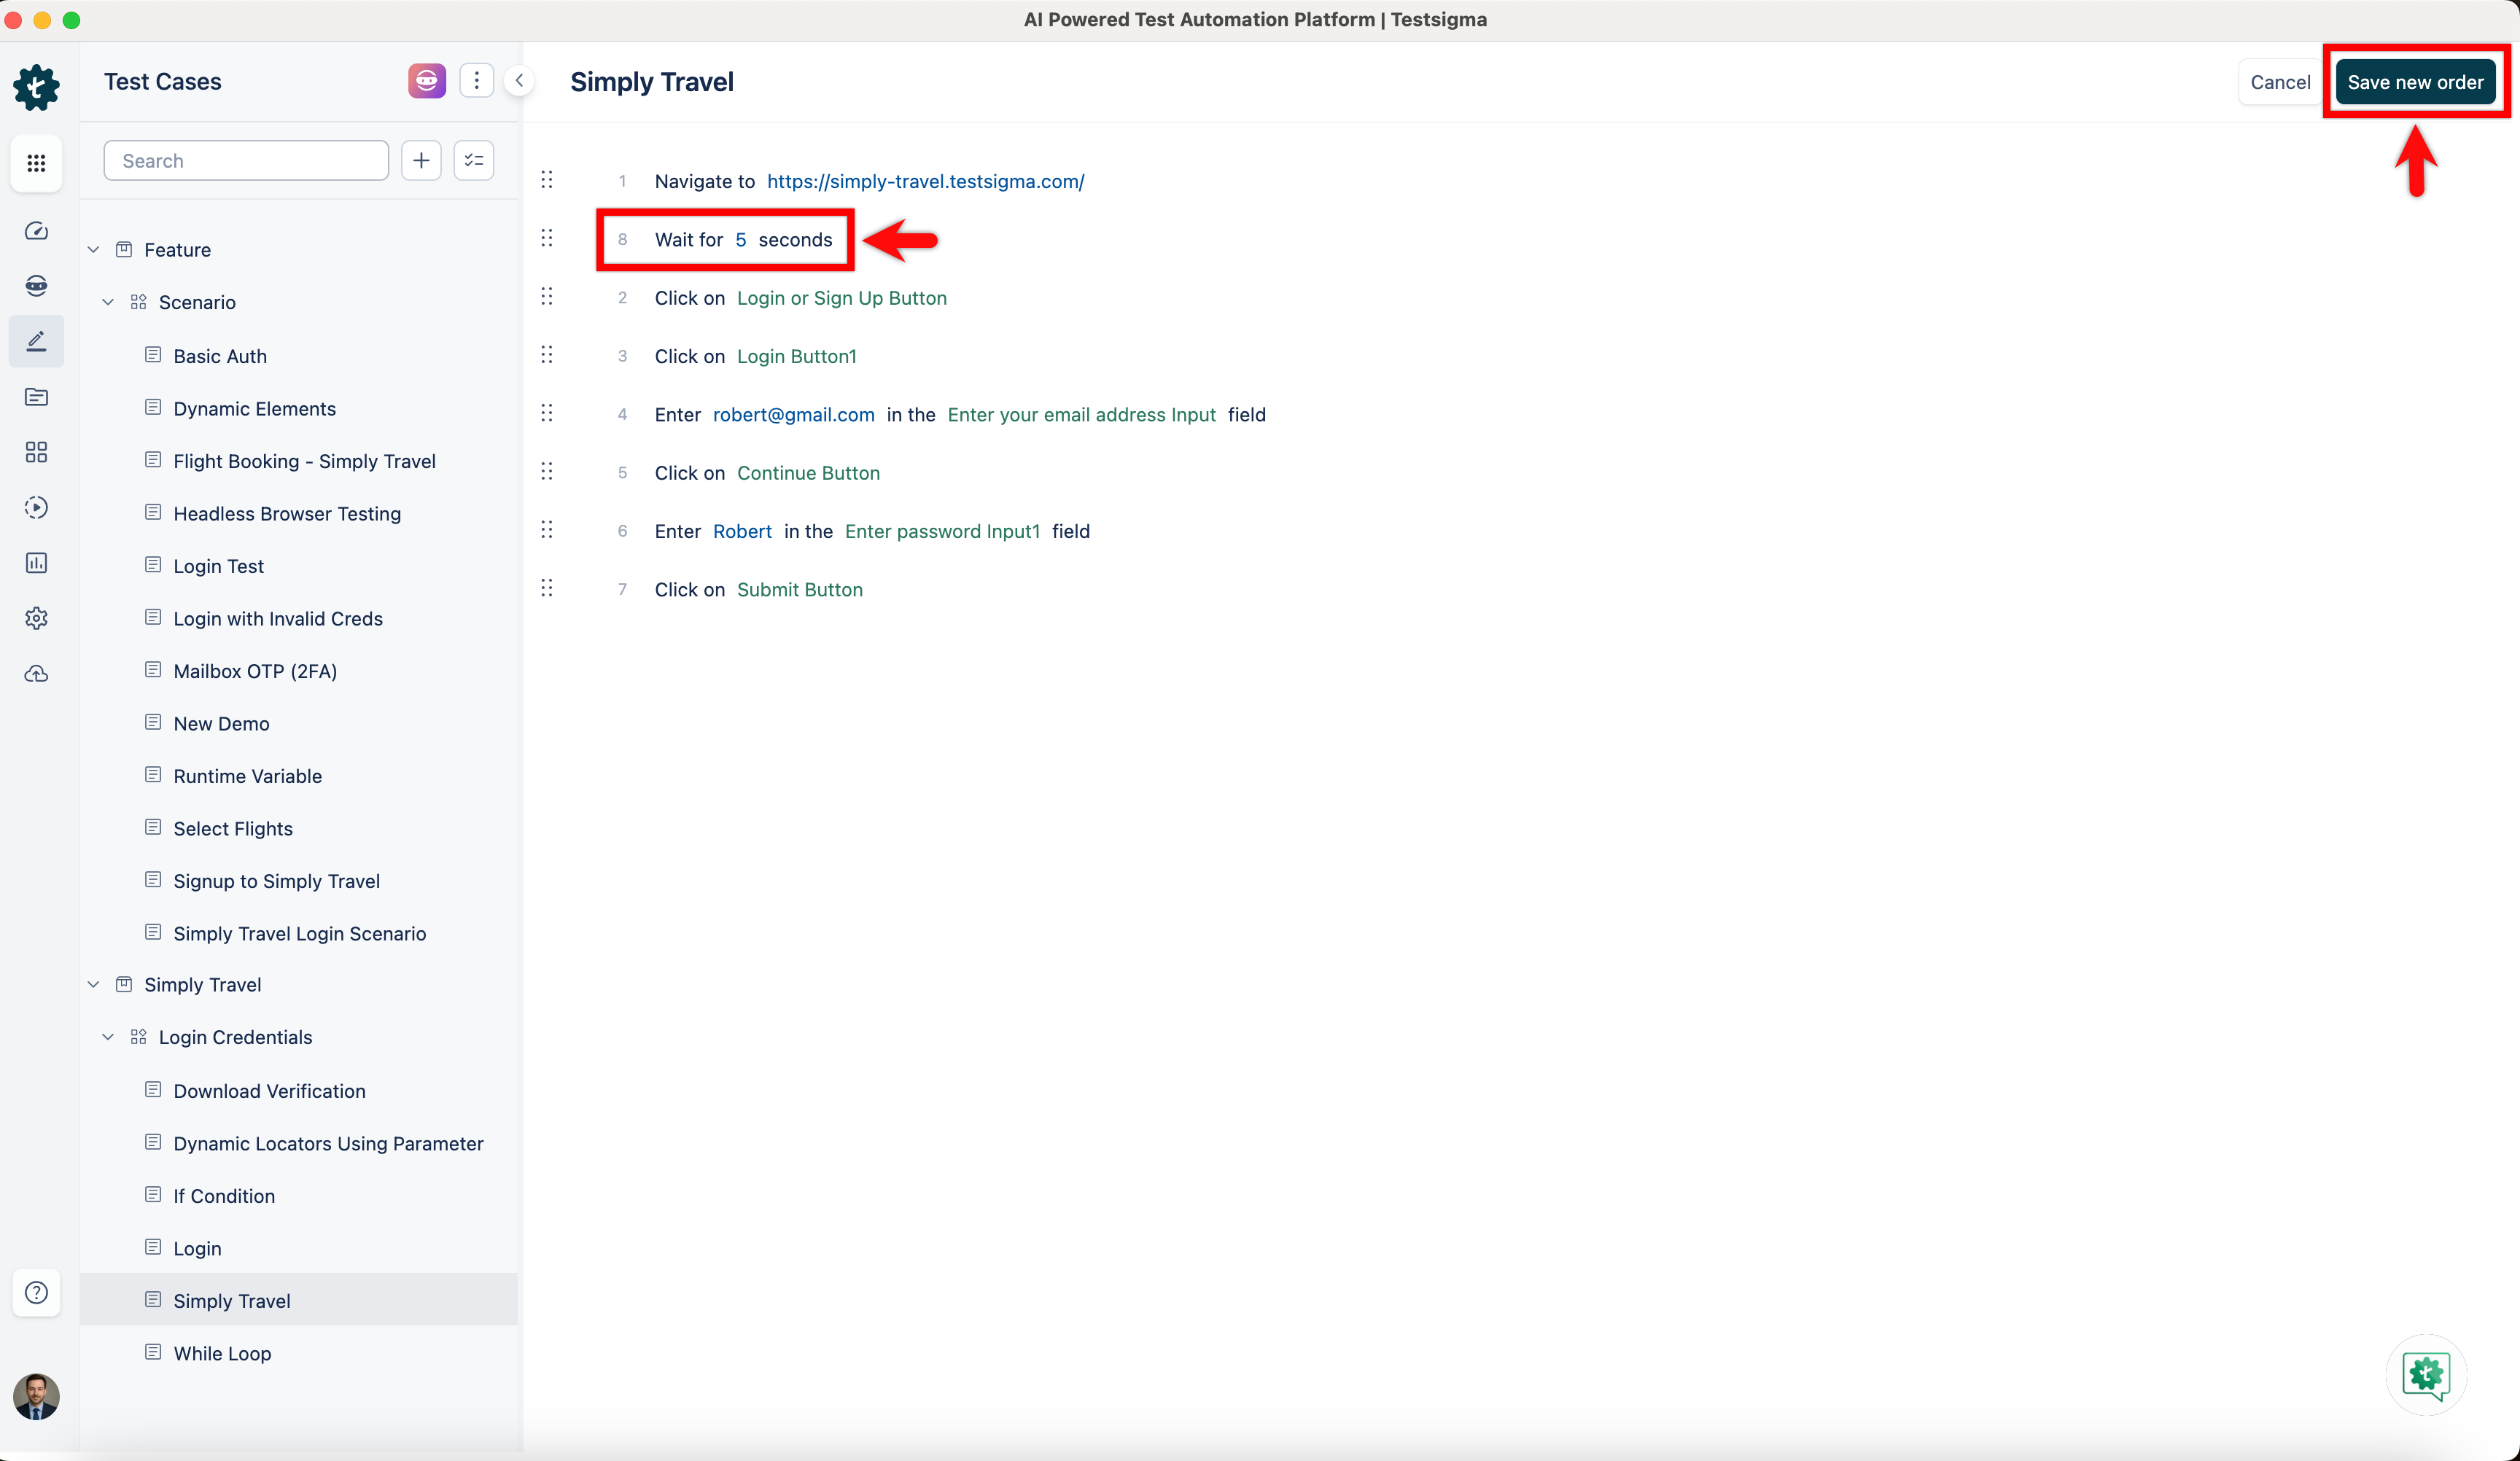Click the Login or Sign Up Button element
Screen dimensions: 2520x1461
tap(841, 298)
